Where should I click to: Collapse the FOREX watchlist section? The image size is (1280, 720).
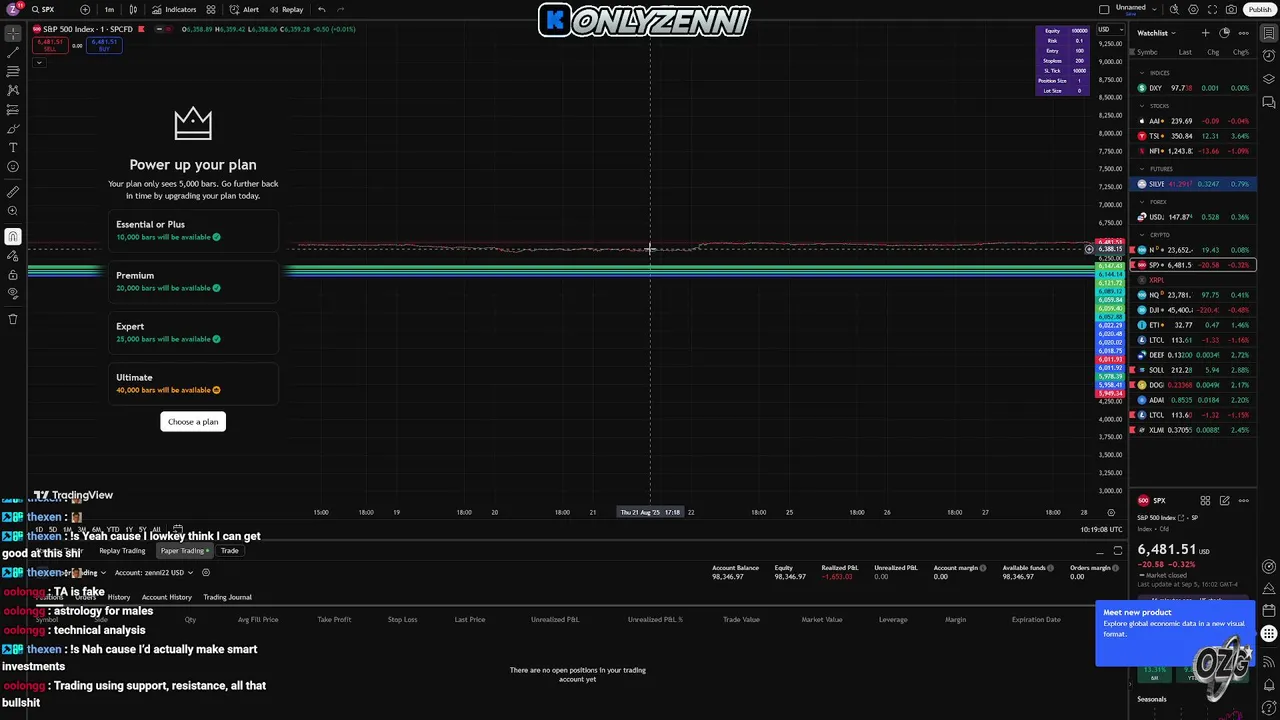point(1142,202)
